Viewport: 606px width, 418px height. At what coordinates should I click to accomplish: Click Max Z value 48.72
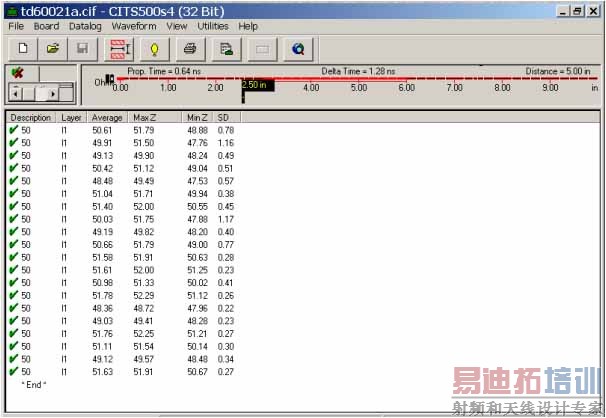[x=144, y=308]
